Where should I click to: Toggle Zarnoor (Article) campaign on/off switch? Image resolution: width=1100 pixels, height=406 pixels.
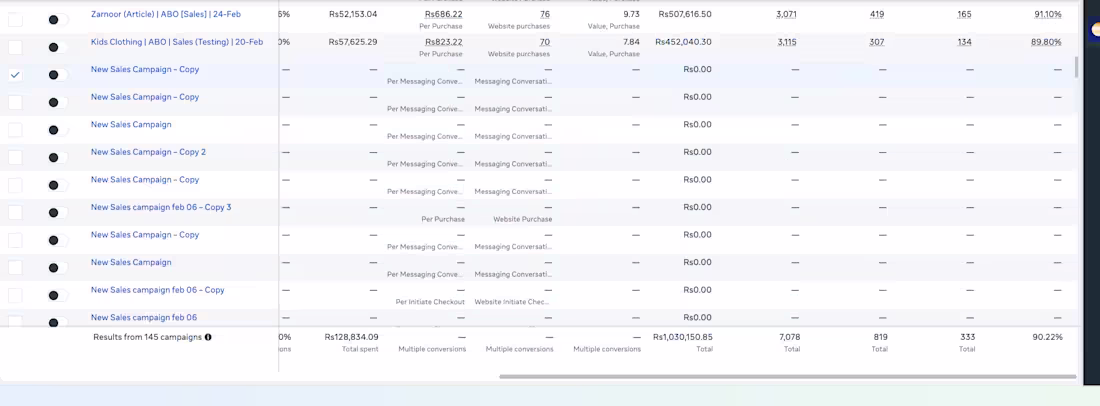coord(57,20)
